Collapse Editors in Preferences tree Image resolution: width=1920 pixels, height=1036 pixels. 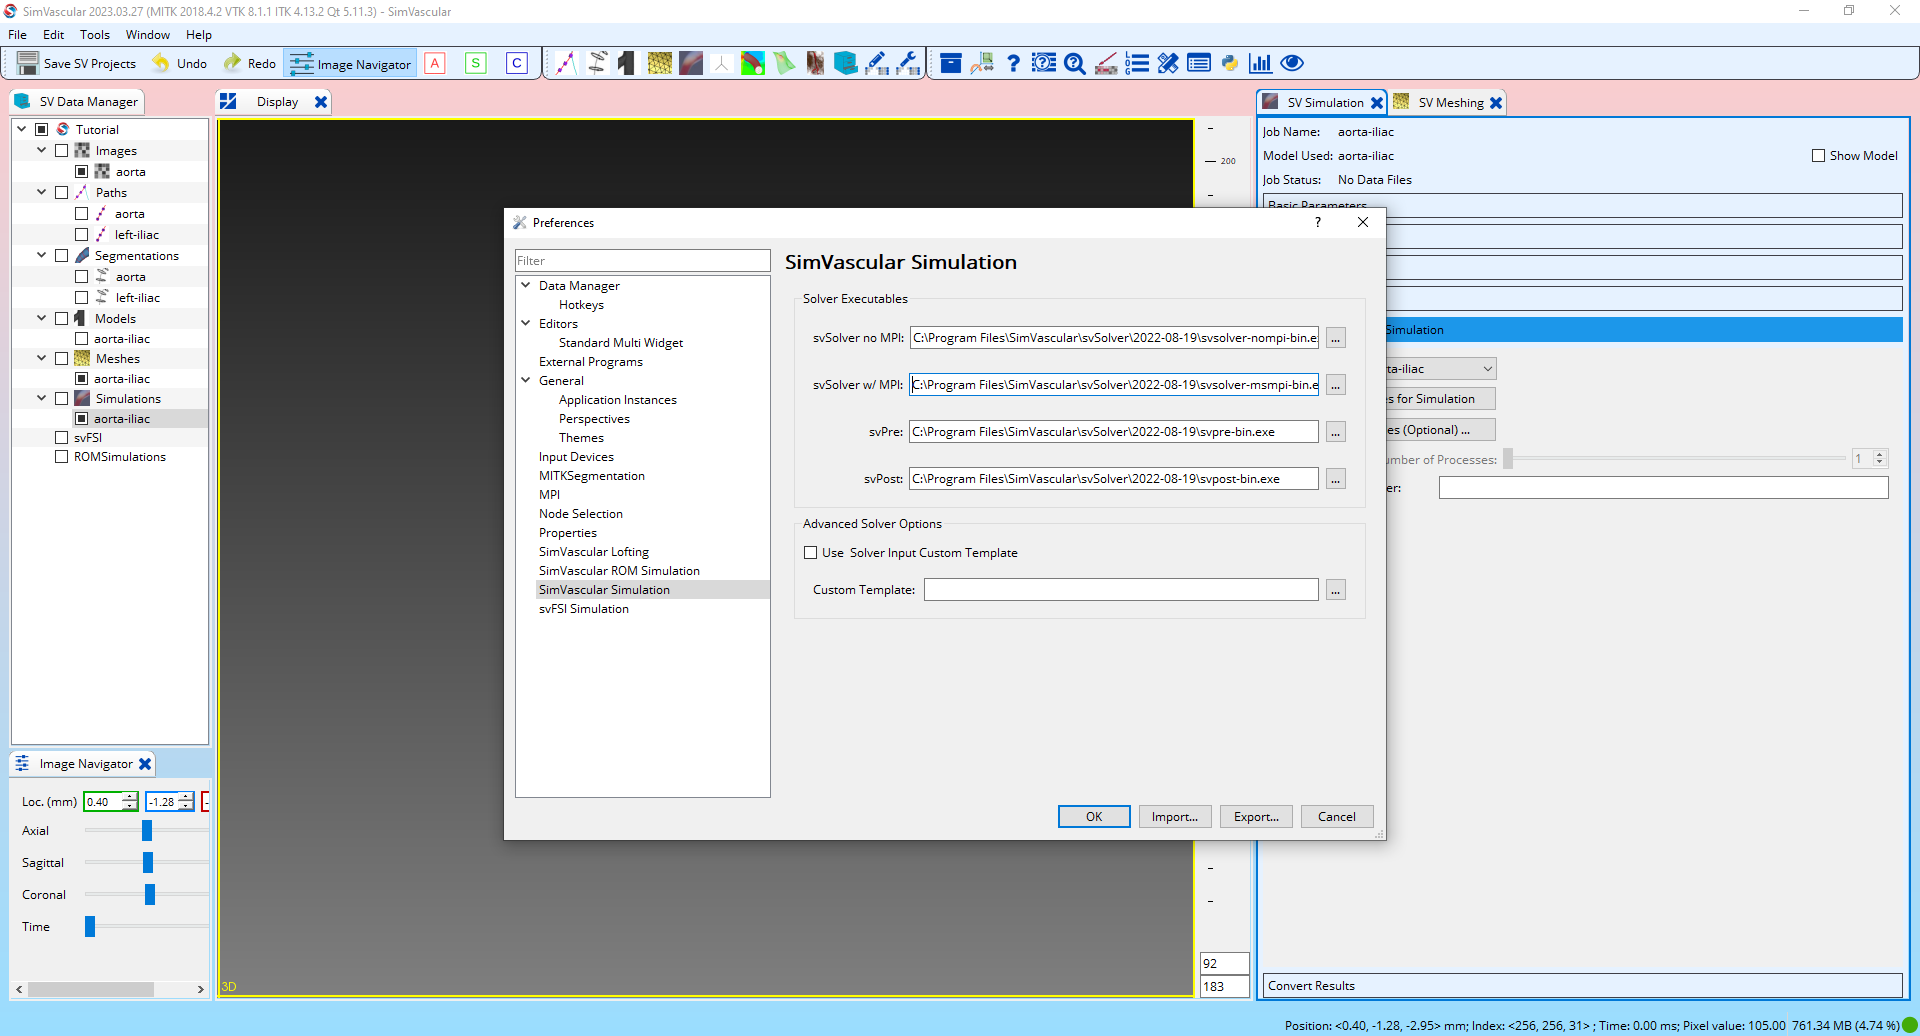pyautogui.click(x=525, y=323)
